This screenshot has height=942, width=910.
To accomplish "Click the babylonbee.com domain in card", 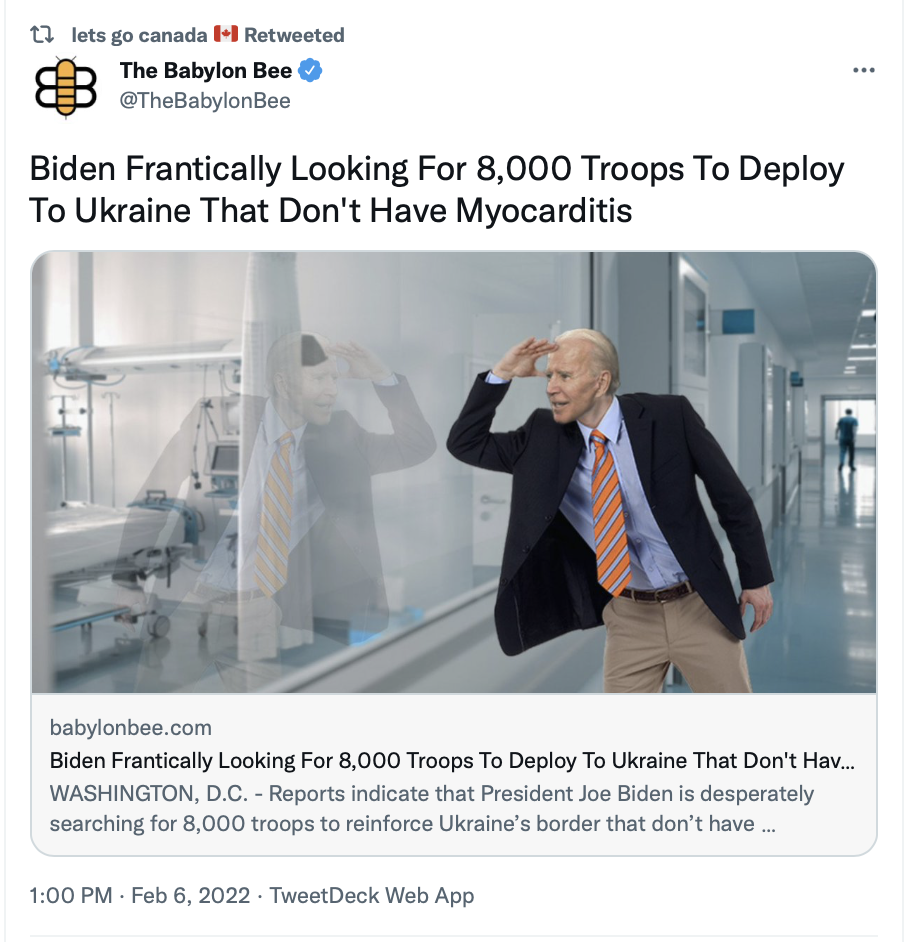I will (130, 728).
